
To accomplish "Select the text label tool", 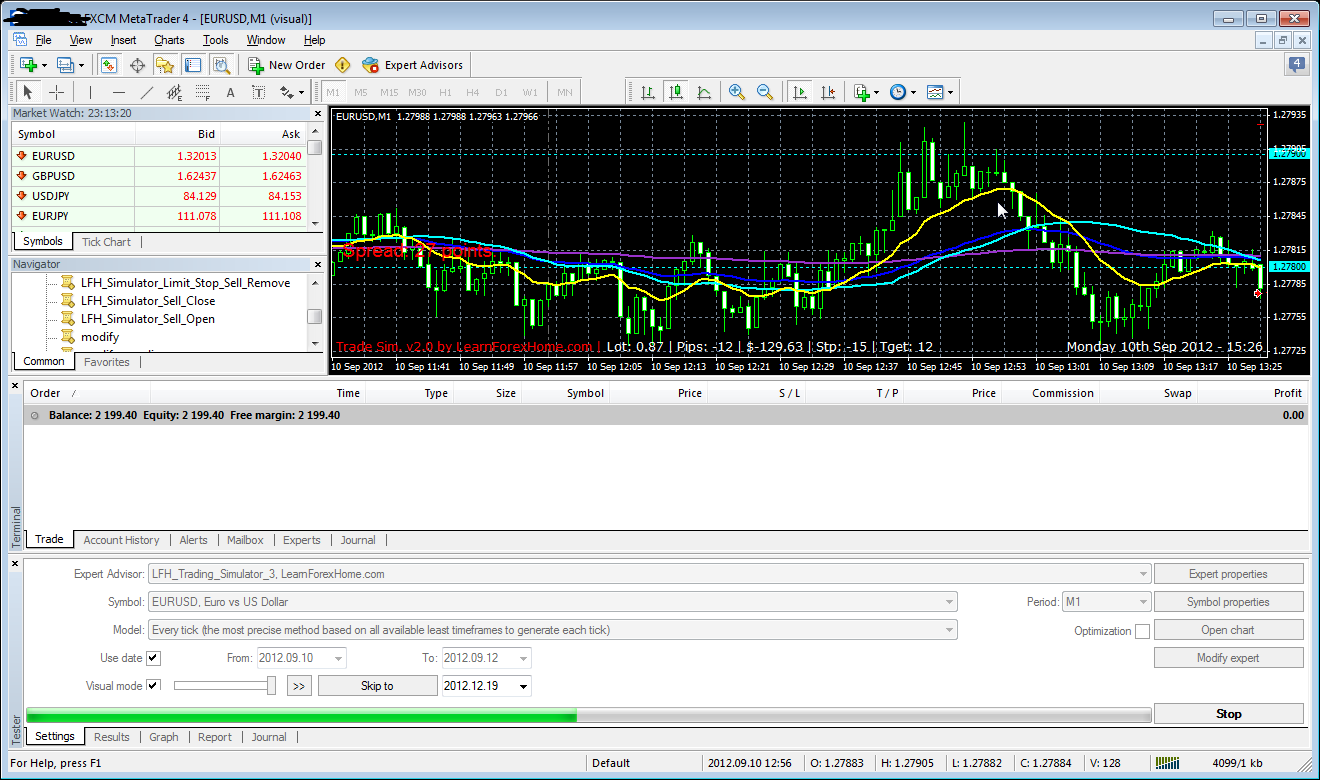I will point(258,92).
